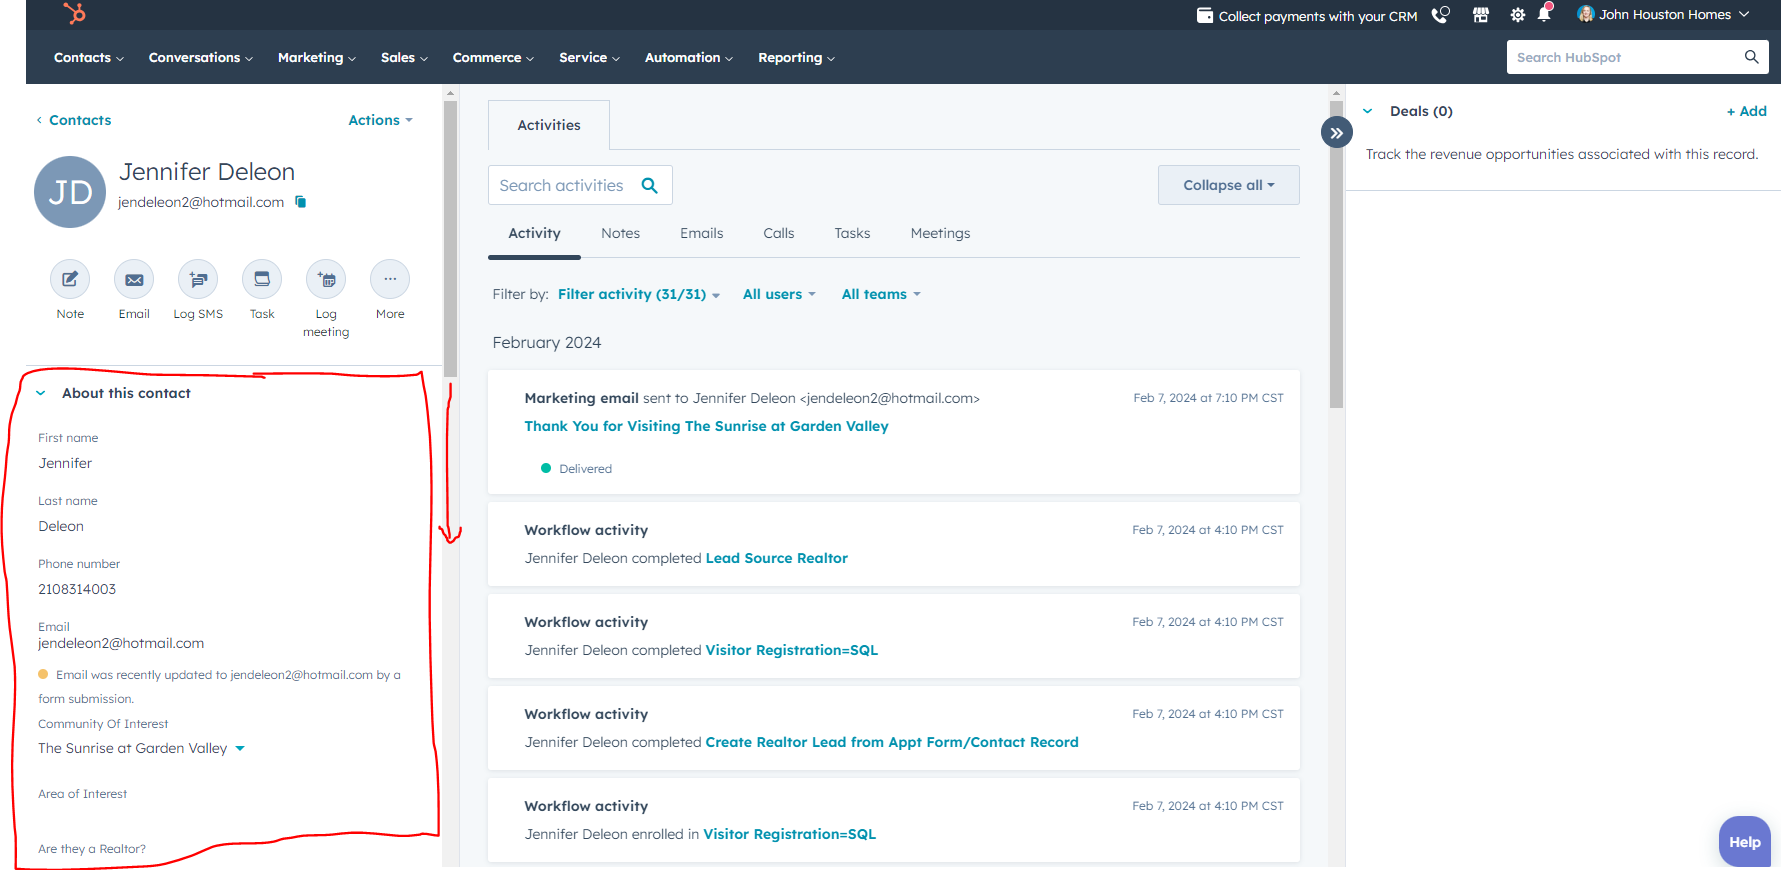The width and height of the screenshot is (1781, 870).
Task: Switch to the Notes tab
Action: pyautogui.click(x=620, y=233)
